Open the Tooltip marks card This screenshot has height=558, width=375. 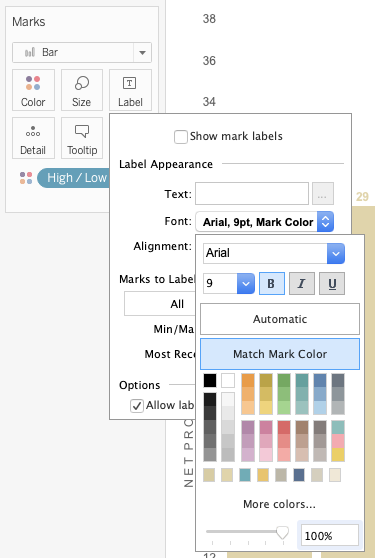coord(82,138)
